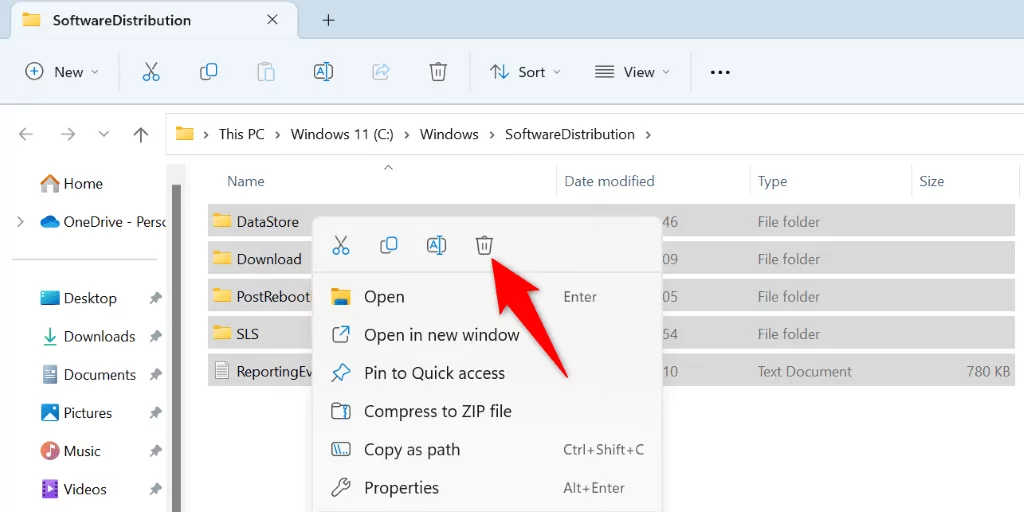The image size is (1024, 512).
Task: Click the toolbar Cut scissors icon
Action: [151, 72]
